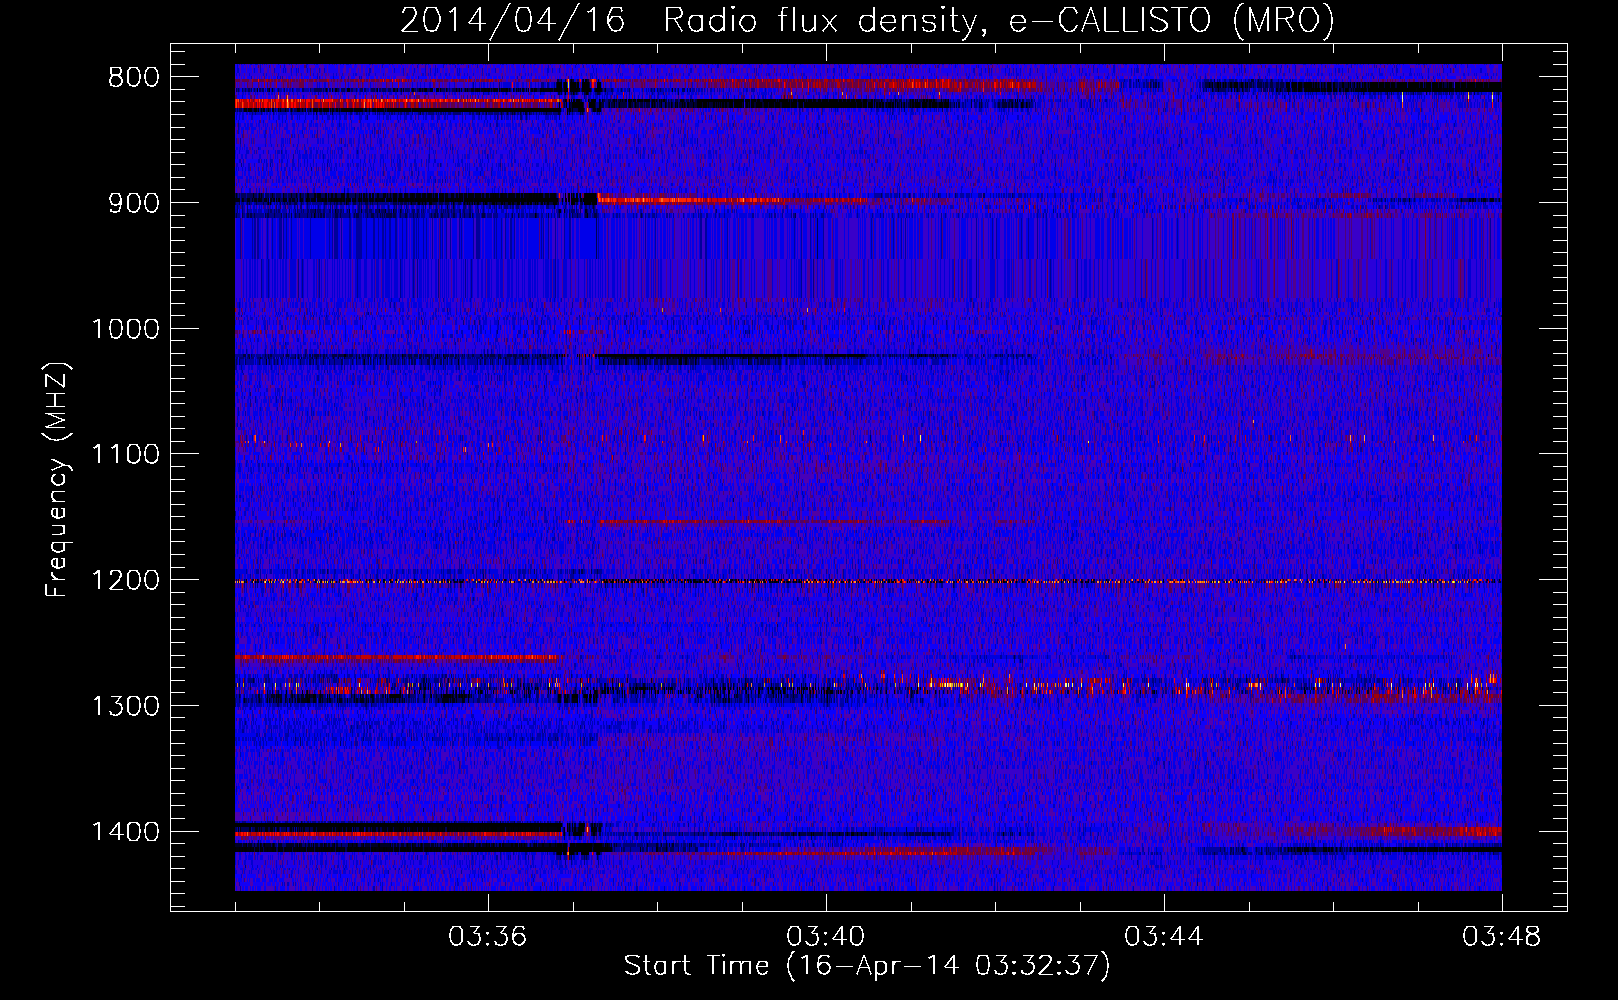Click the 1400 frequency tick label
This screenshot has height=1000, width=1618.
125,832
